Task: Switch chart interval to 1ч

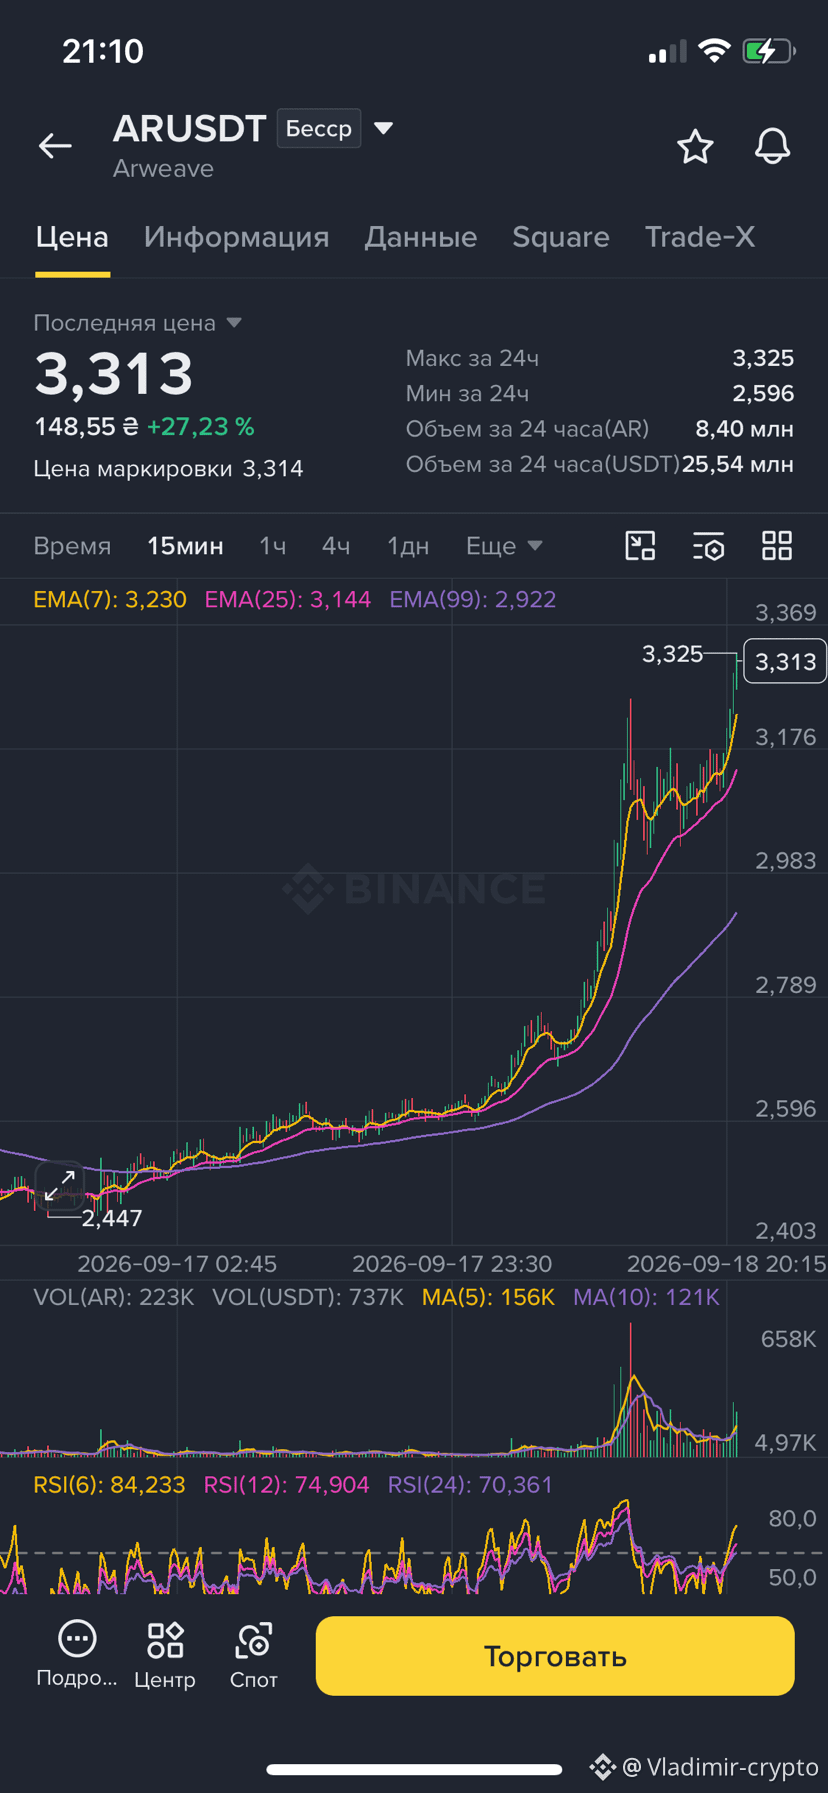Action: coord(272,546)
